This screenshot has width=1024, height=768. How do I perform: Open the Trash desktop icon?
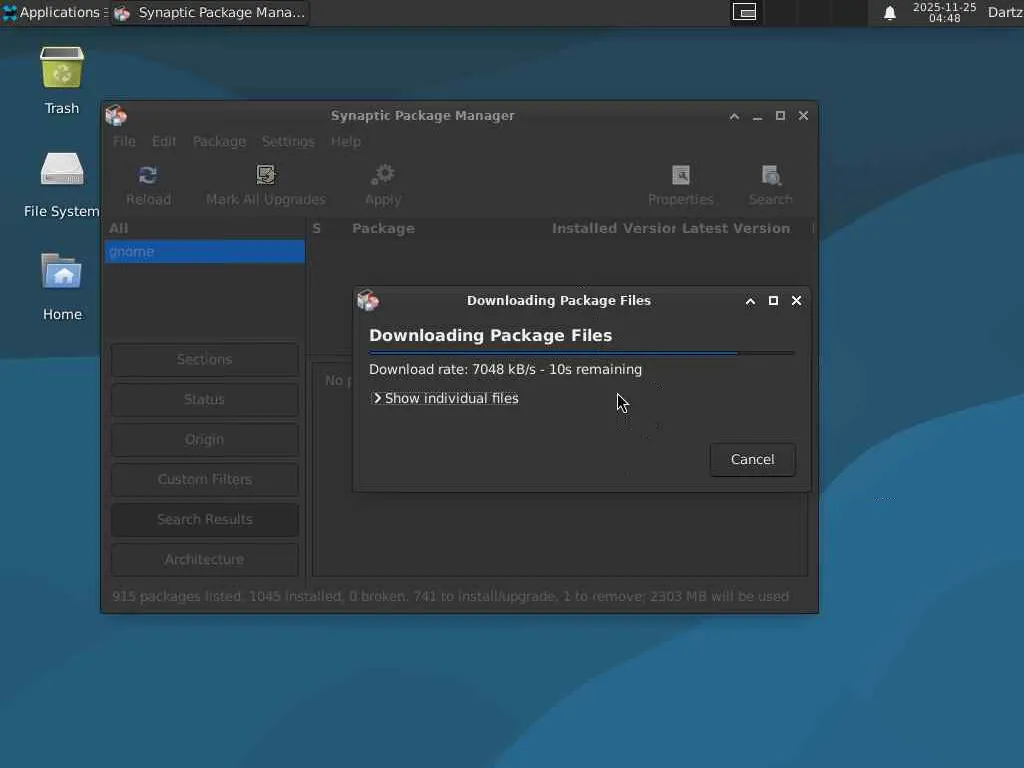click(62, 67)
